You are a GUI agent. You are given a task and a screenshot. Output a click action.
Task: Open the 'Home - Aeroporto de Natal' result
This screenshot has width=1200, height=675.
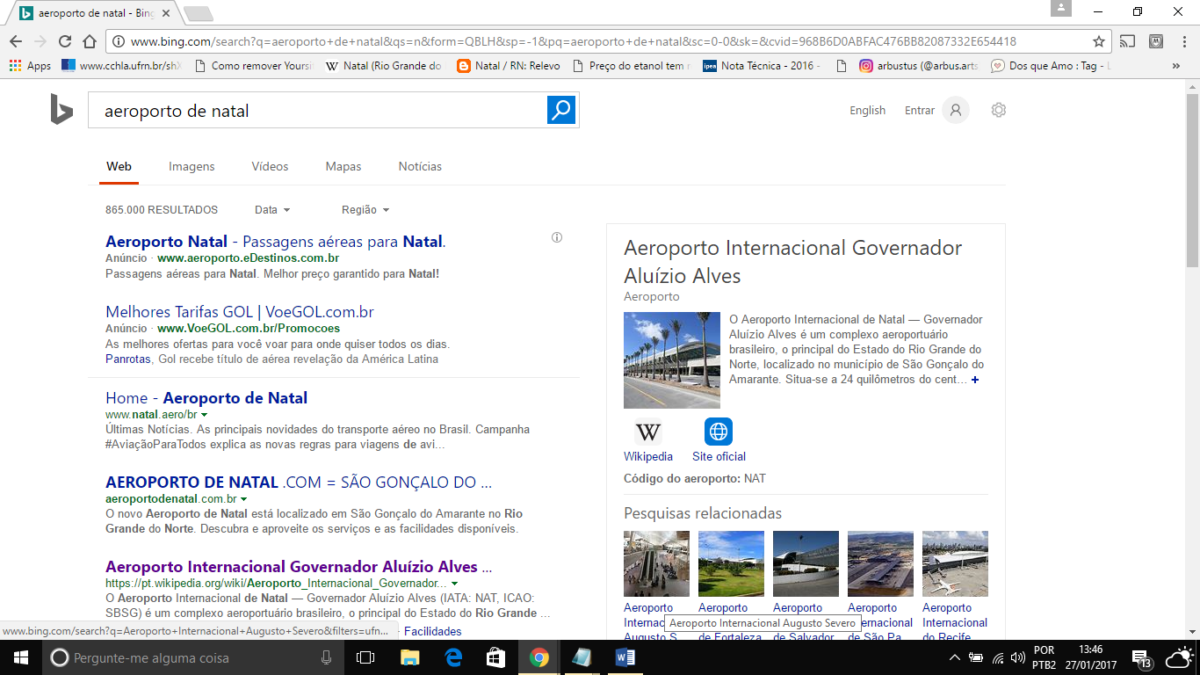pyautogui.click(x=206, y=398)
